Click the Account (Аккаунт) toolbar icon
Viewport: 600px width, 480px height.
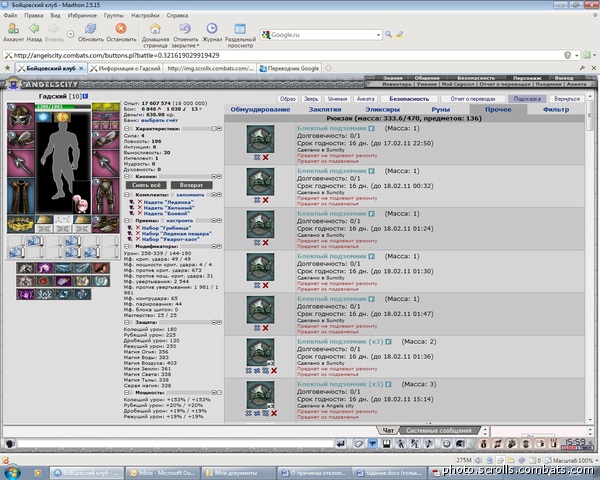[x=13, y=29]
